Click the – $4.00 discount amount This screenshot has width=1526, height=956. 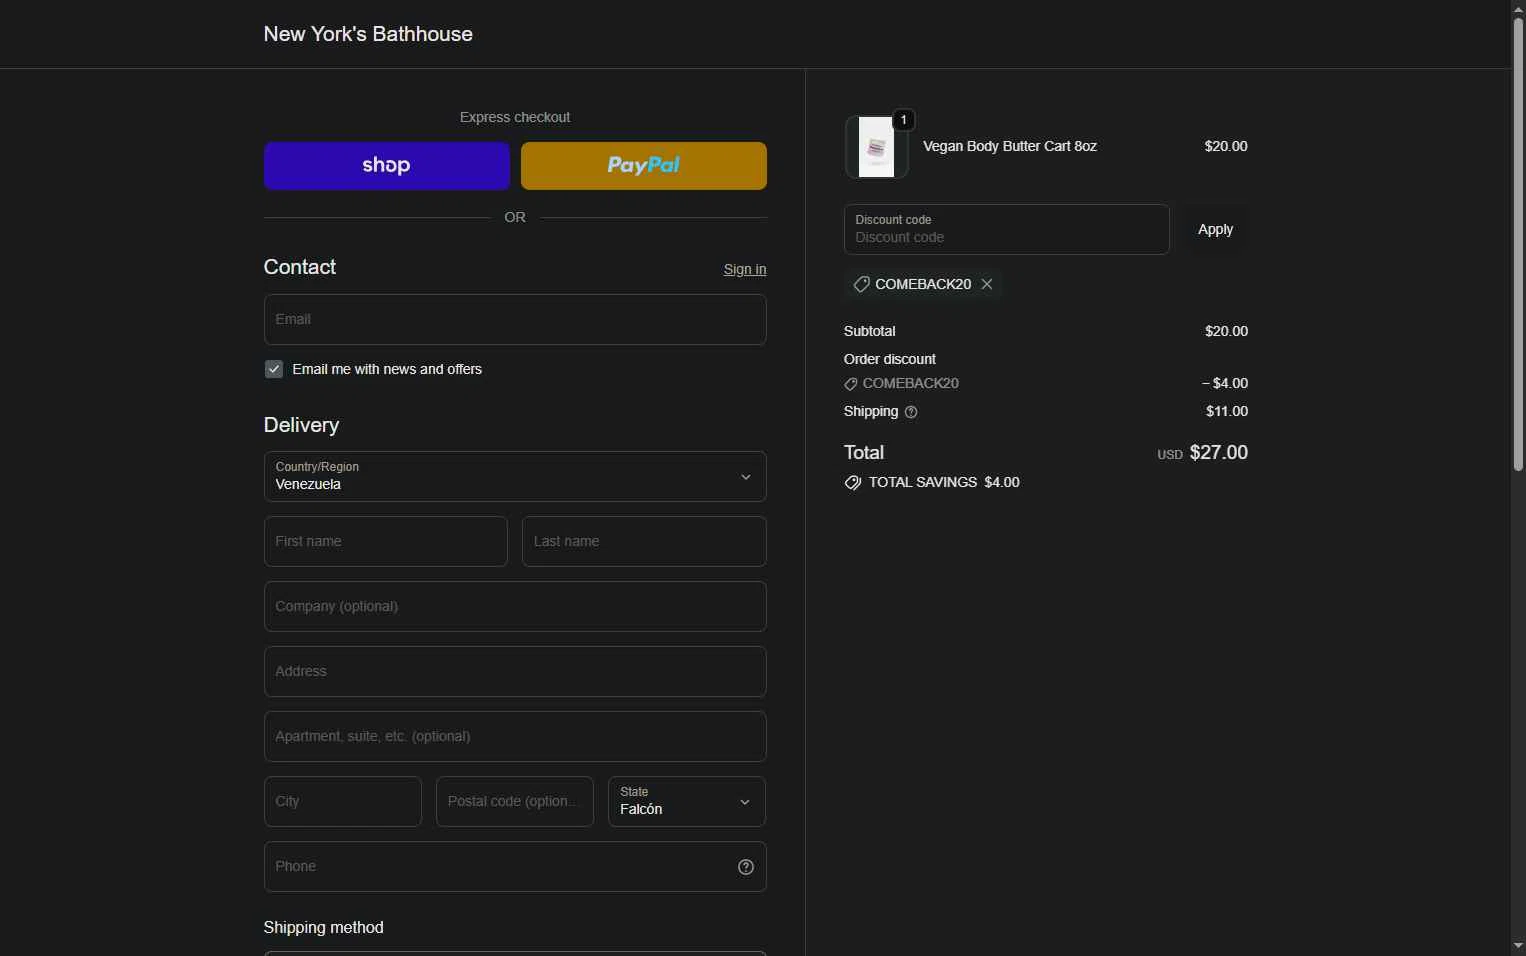coord(1225,384)
